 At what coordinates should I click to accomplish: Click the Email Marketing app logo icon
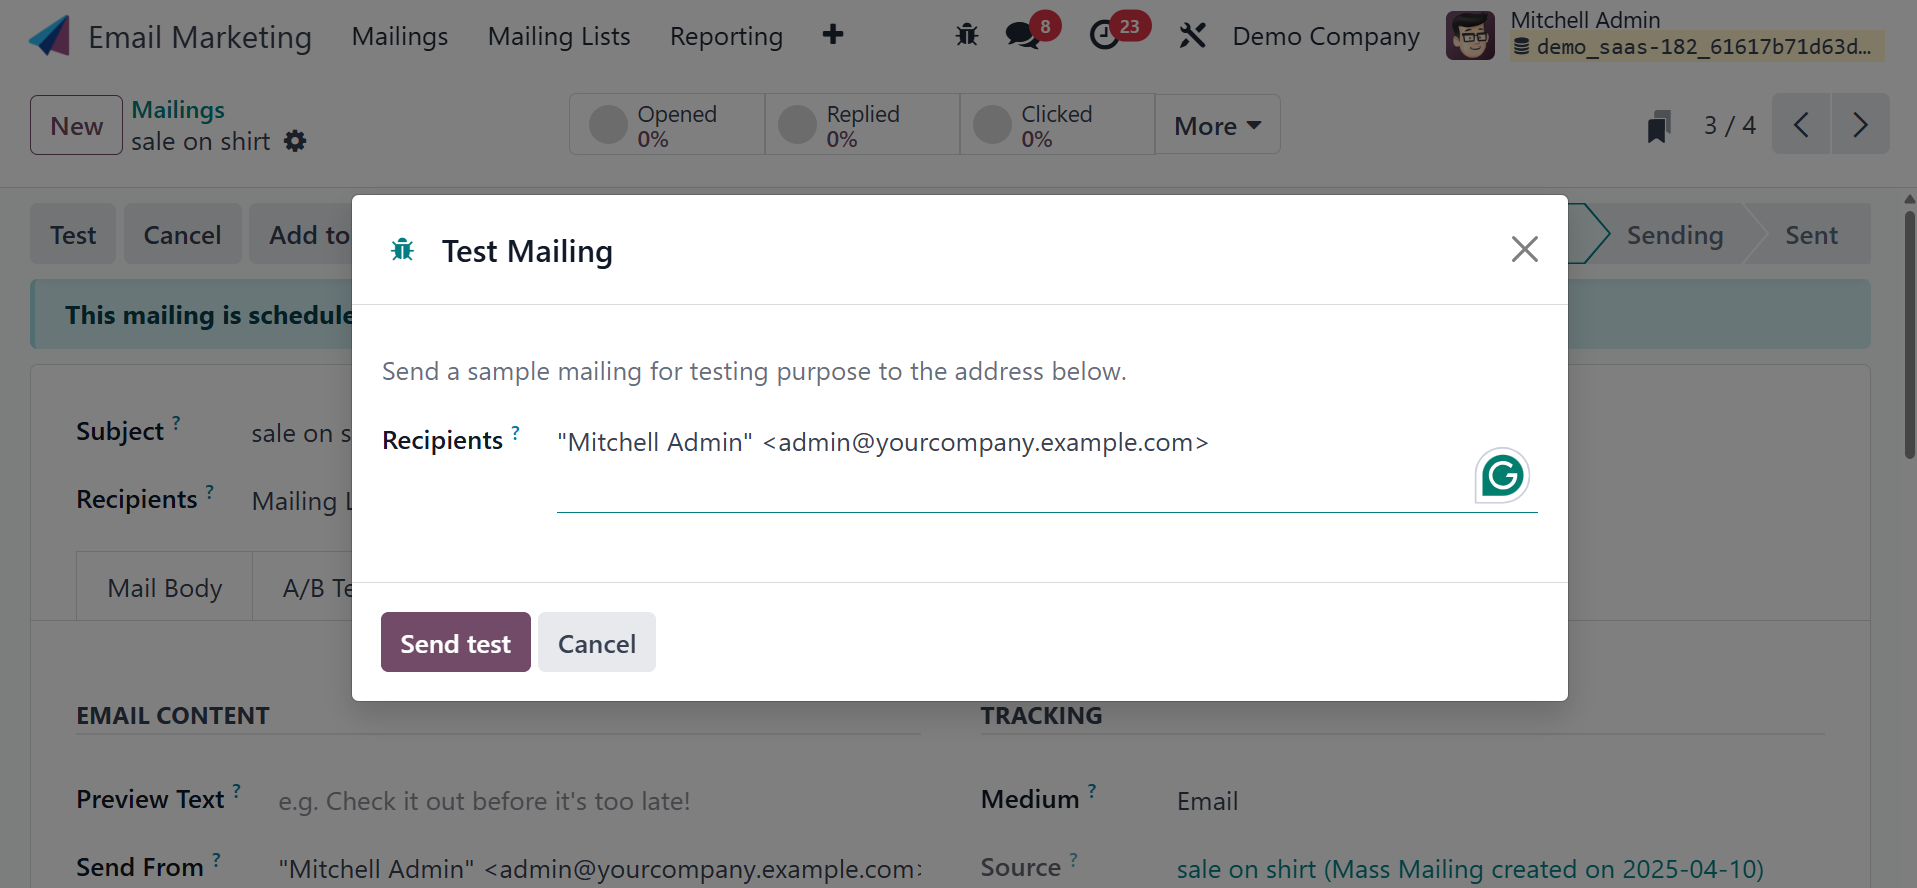click(x=50, y=36)
